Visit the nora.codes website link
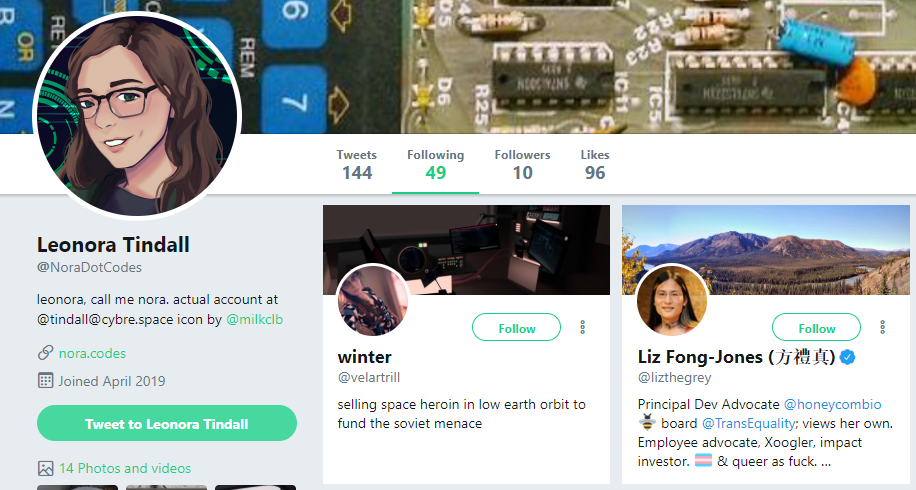 click(92, 353)
